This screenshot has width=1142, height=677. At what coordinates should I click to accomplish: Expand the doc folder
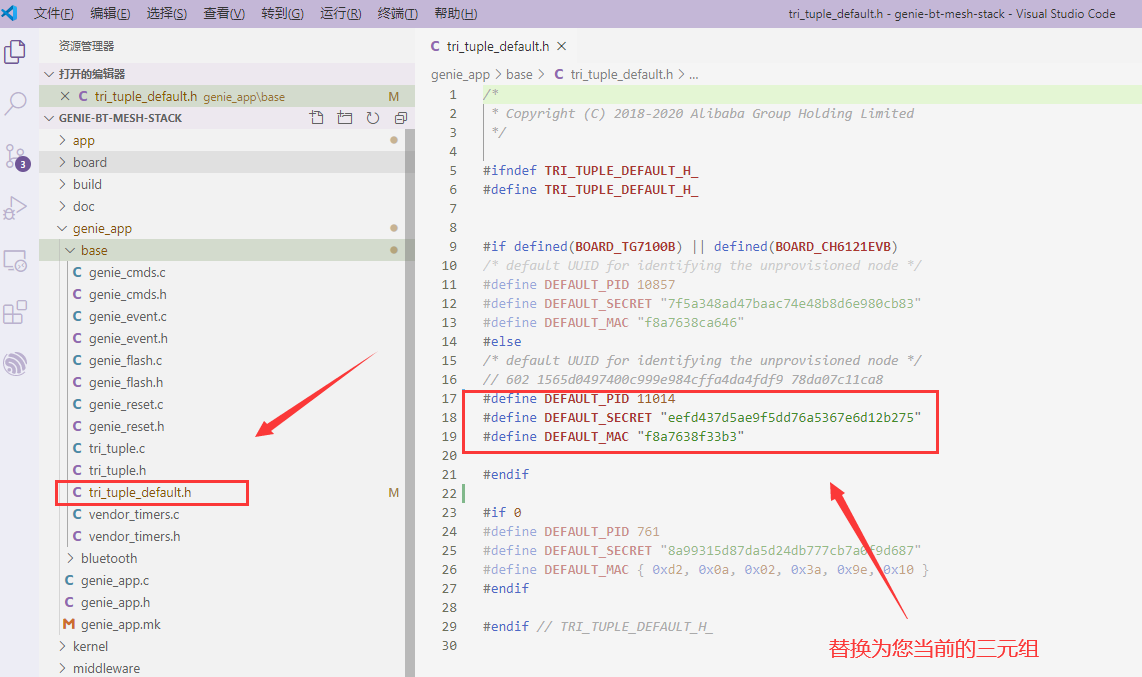coord(63,206)
